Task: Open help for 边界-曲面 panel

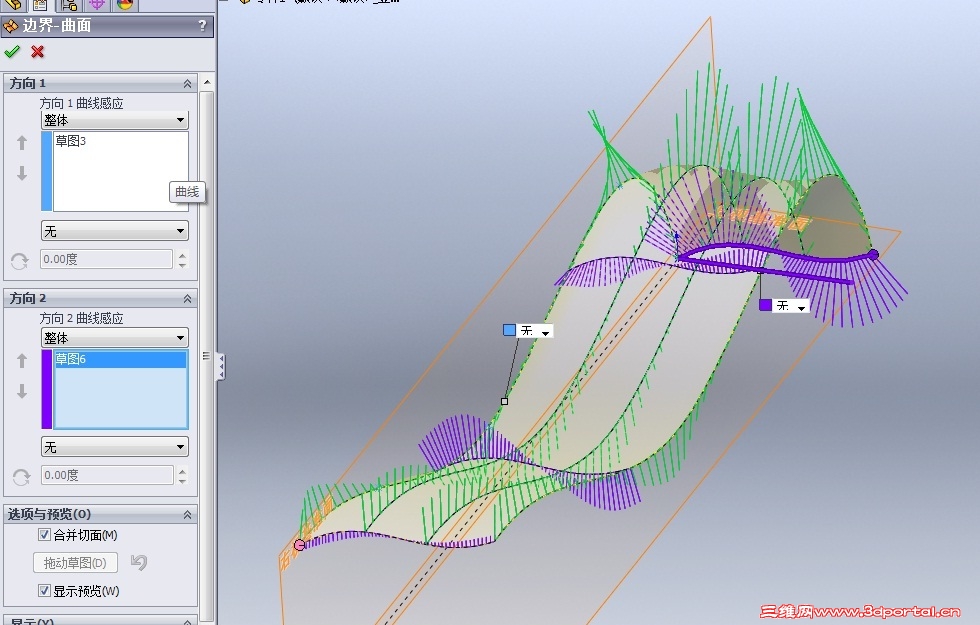Action: (202, 26)
